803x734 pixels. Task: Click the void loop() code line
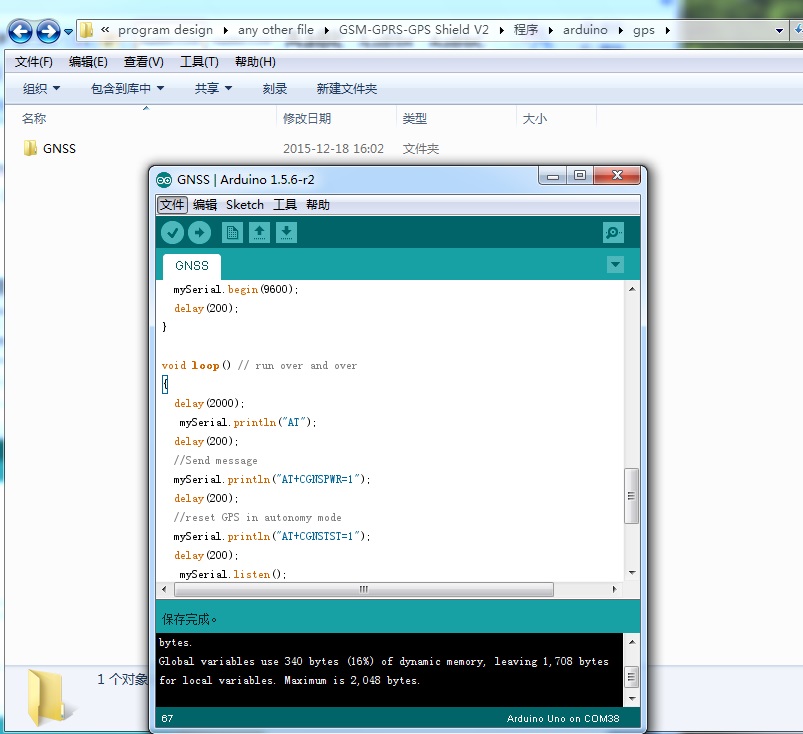click(259, 365)
